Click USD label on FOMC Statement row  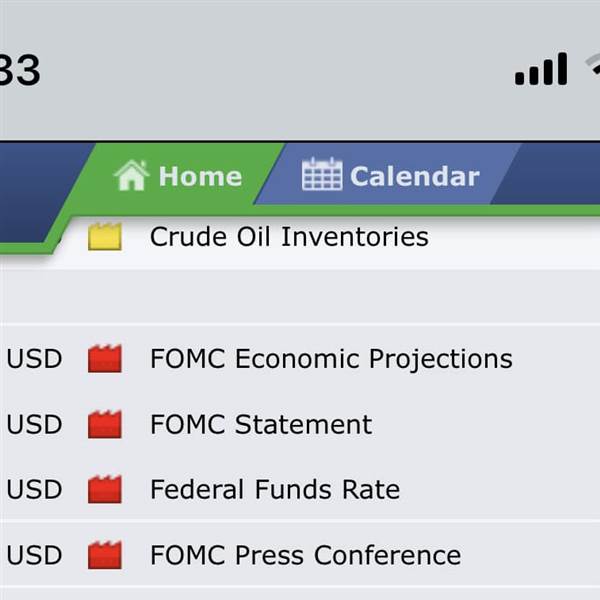pos(34,424)
